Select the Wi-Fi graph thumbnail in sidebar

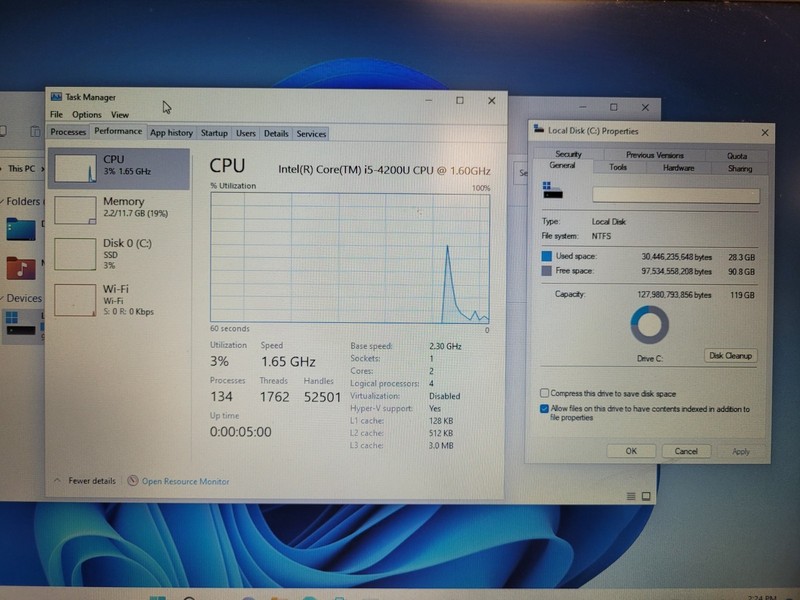click(75, 300)
